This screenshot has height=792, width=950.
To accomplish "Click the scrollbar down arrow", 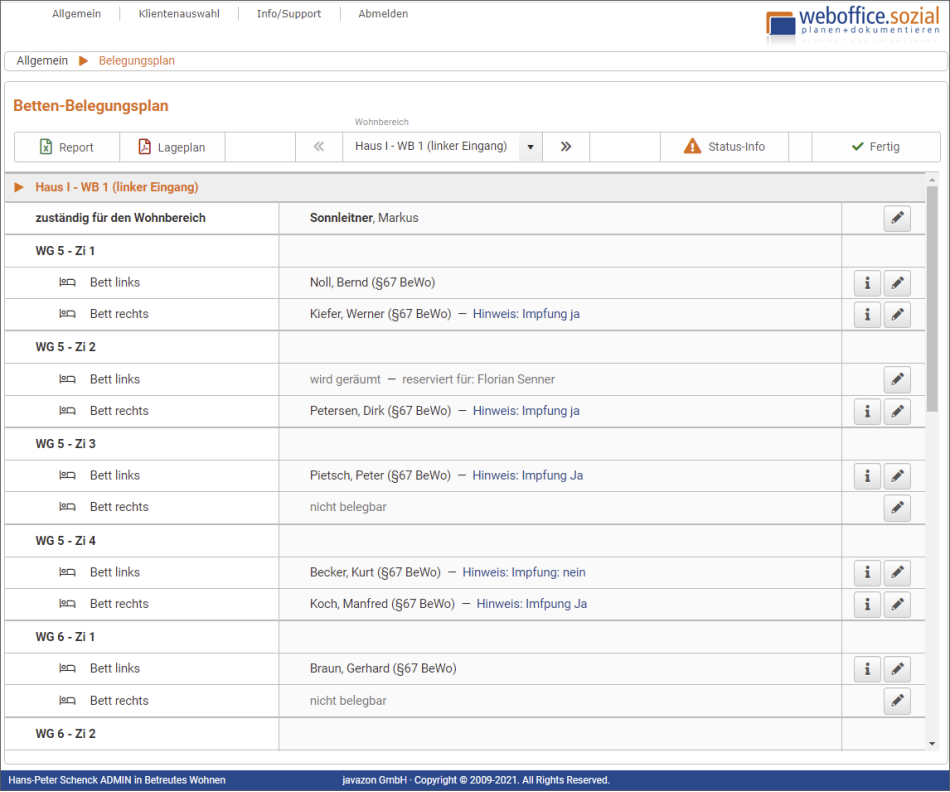I will pos(932,744).
